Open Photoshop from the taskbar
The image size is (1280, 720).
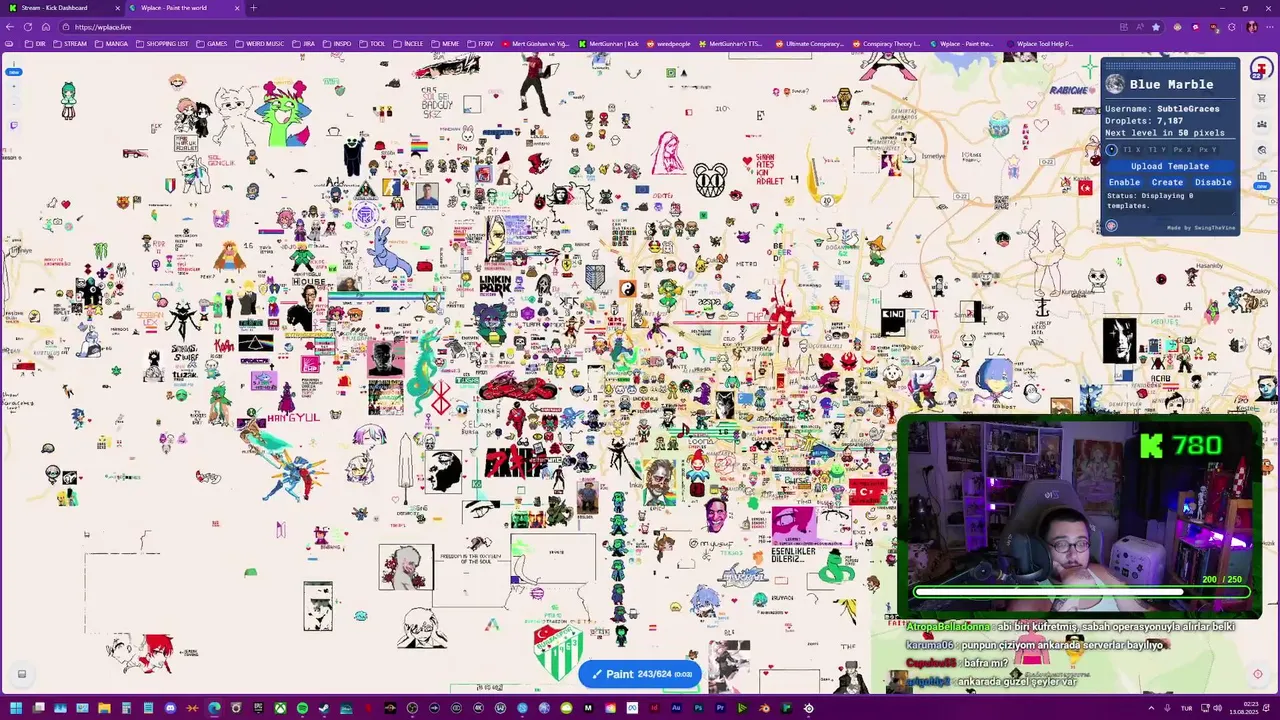coord(698,709)
